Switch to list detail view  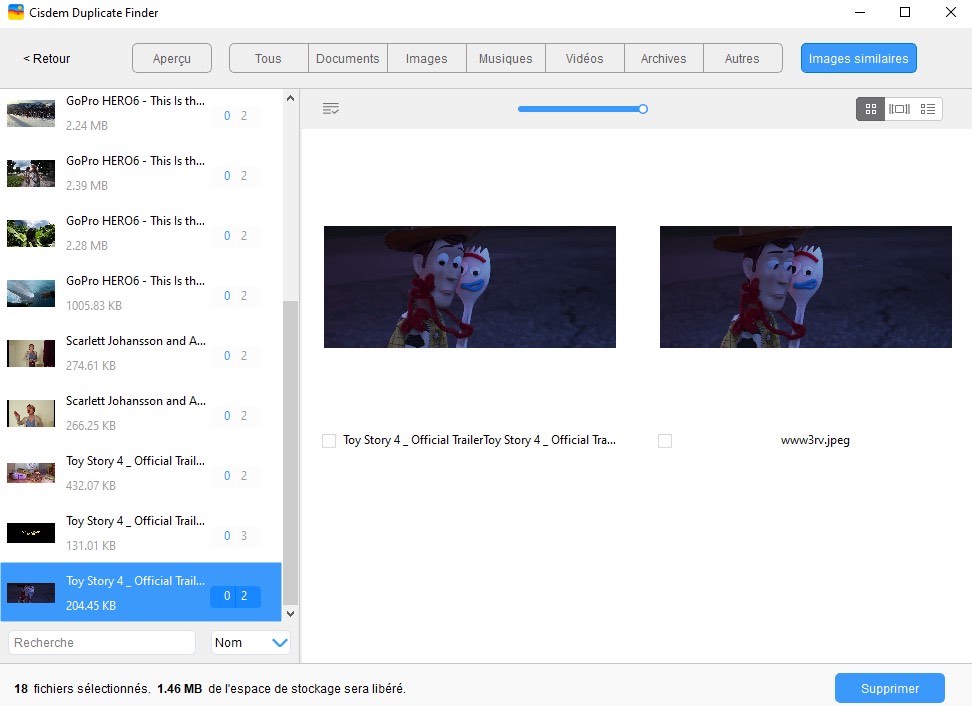[x=927, y=109]
